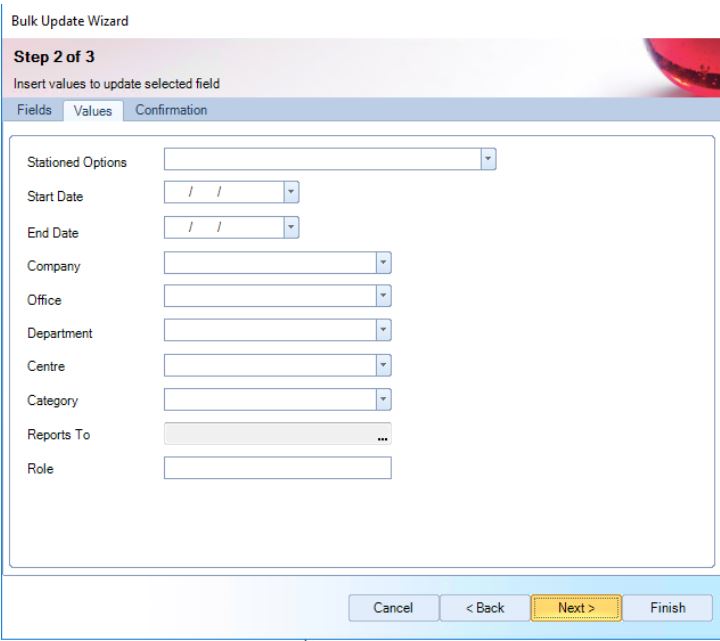
Task: Click the 'Office' label text
Action: (44, 300)
